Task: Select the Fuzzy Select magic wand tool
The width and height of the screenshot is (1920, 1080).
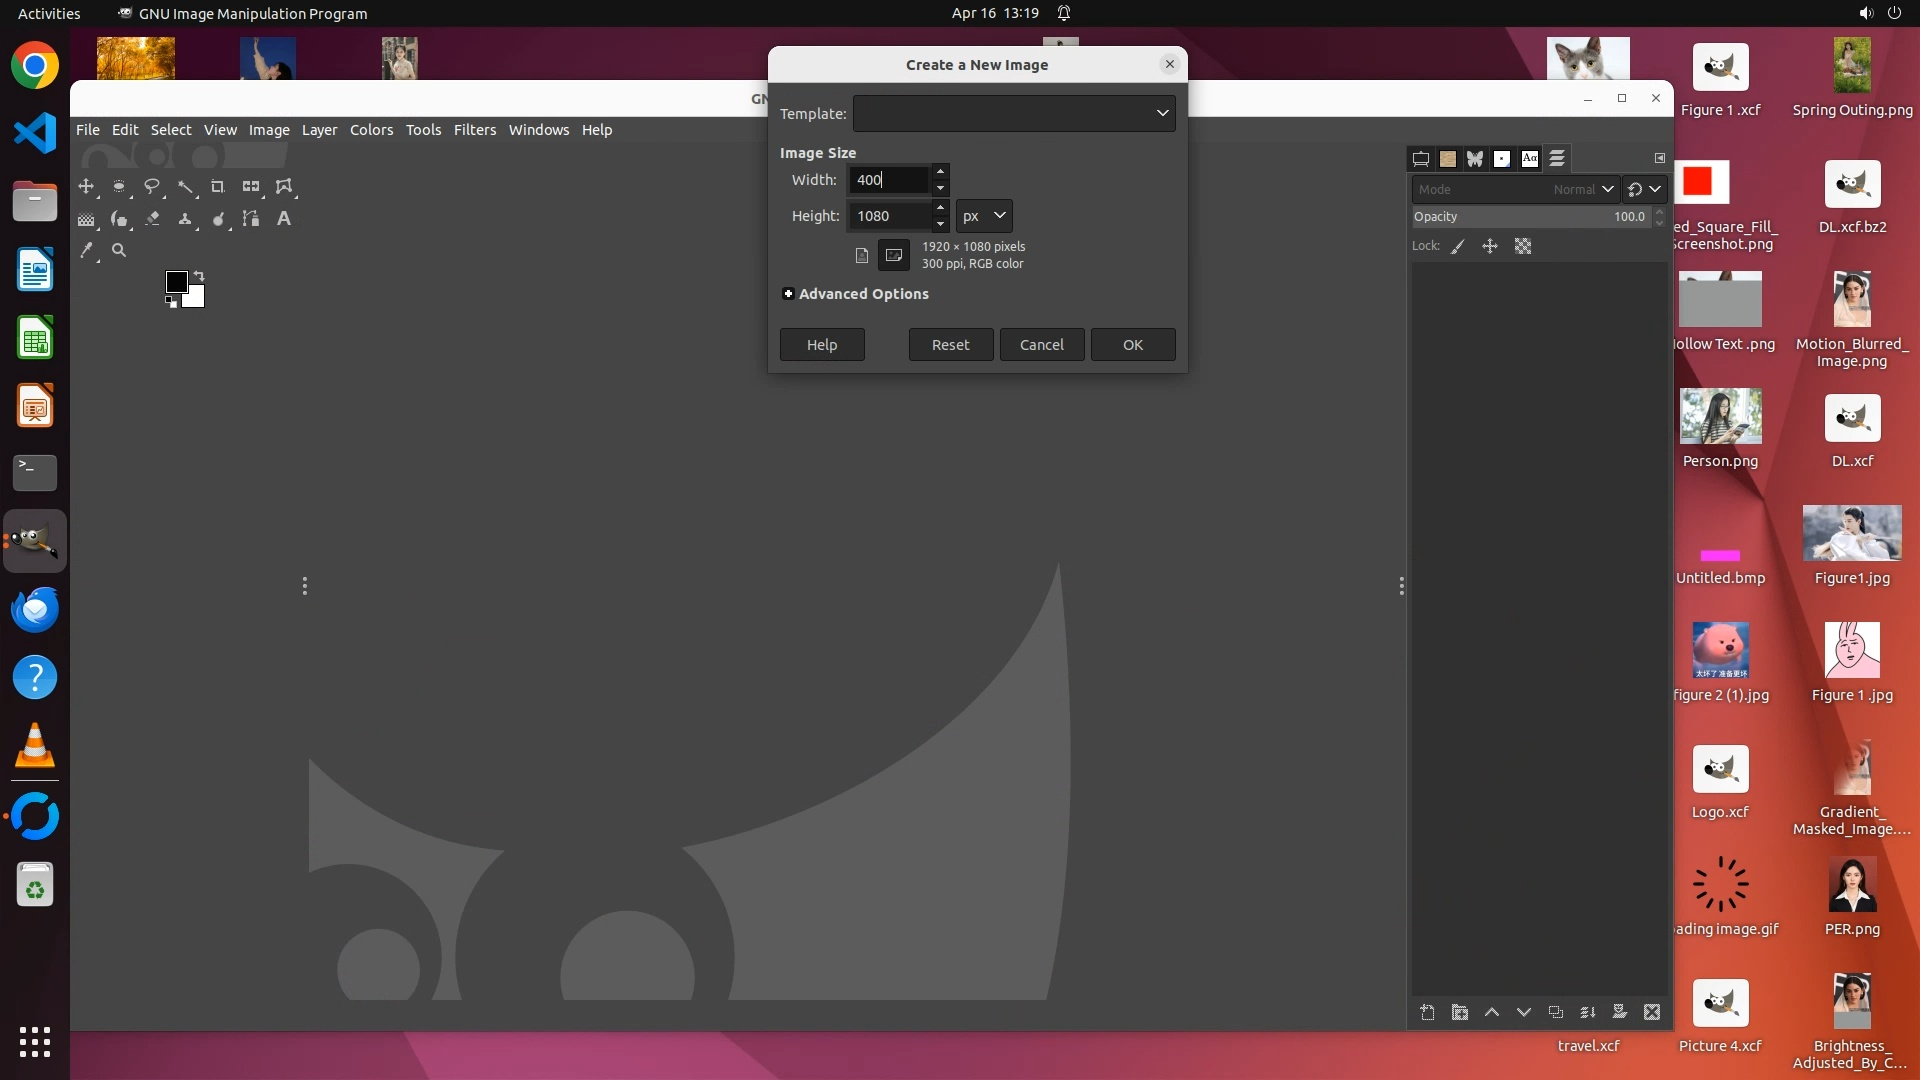Action: pos(185,187)
